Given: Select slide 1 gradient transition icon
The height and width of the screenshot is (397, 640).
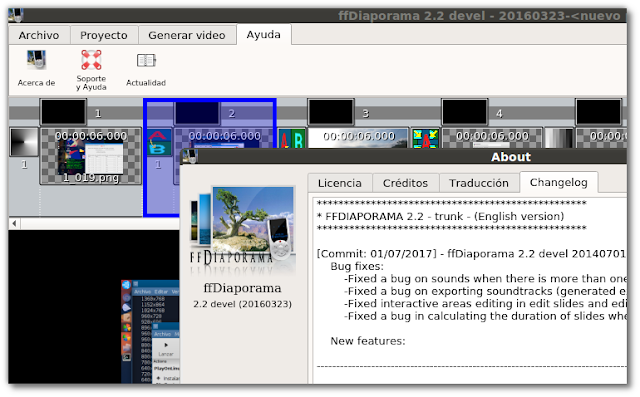Looking at the screenshot, I should [x=24, y=142].
